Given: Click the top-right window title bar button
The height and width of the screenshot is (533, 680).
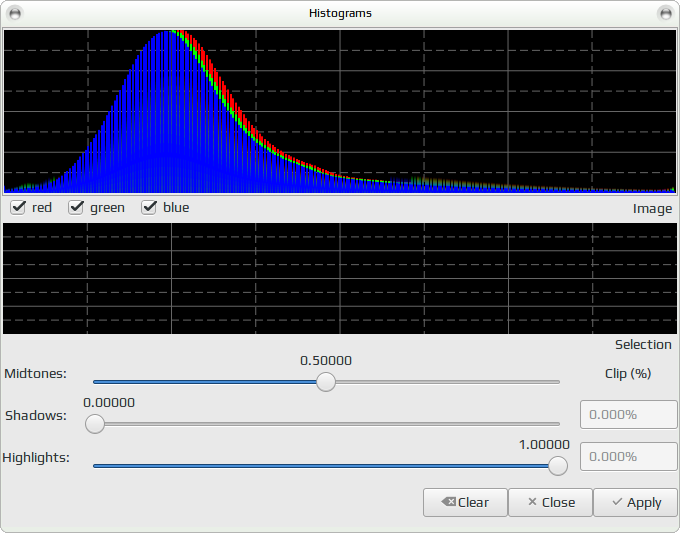Looking at the screenshot, I should click(665, 13).
